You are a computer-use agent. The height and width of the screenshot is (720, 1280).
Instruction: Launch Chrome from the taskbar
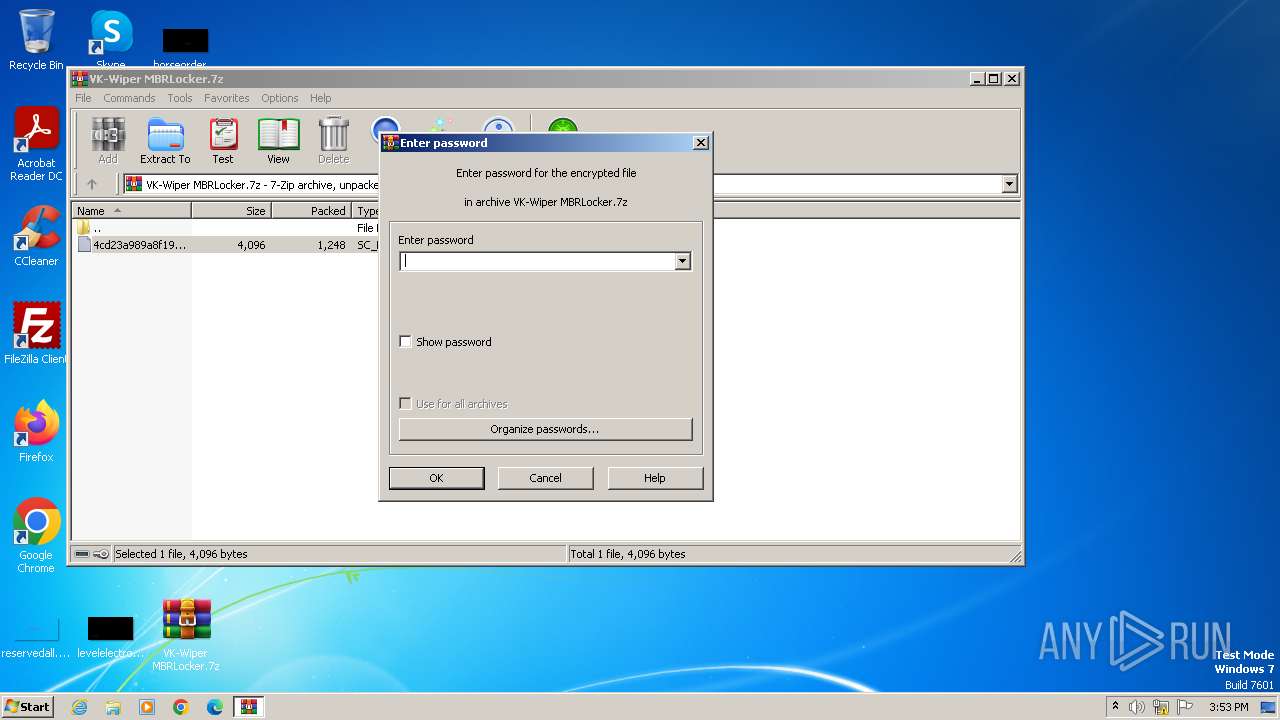coord(181,707)
